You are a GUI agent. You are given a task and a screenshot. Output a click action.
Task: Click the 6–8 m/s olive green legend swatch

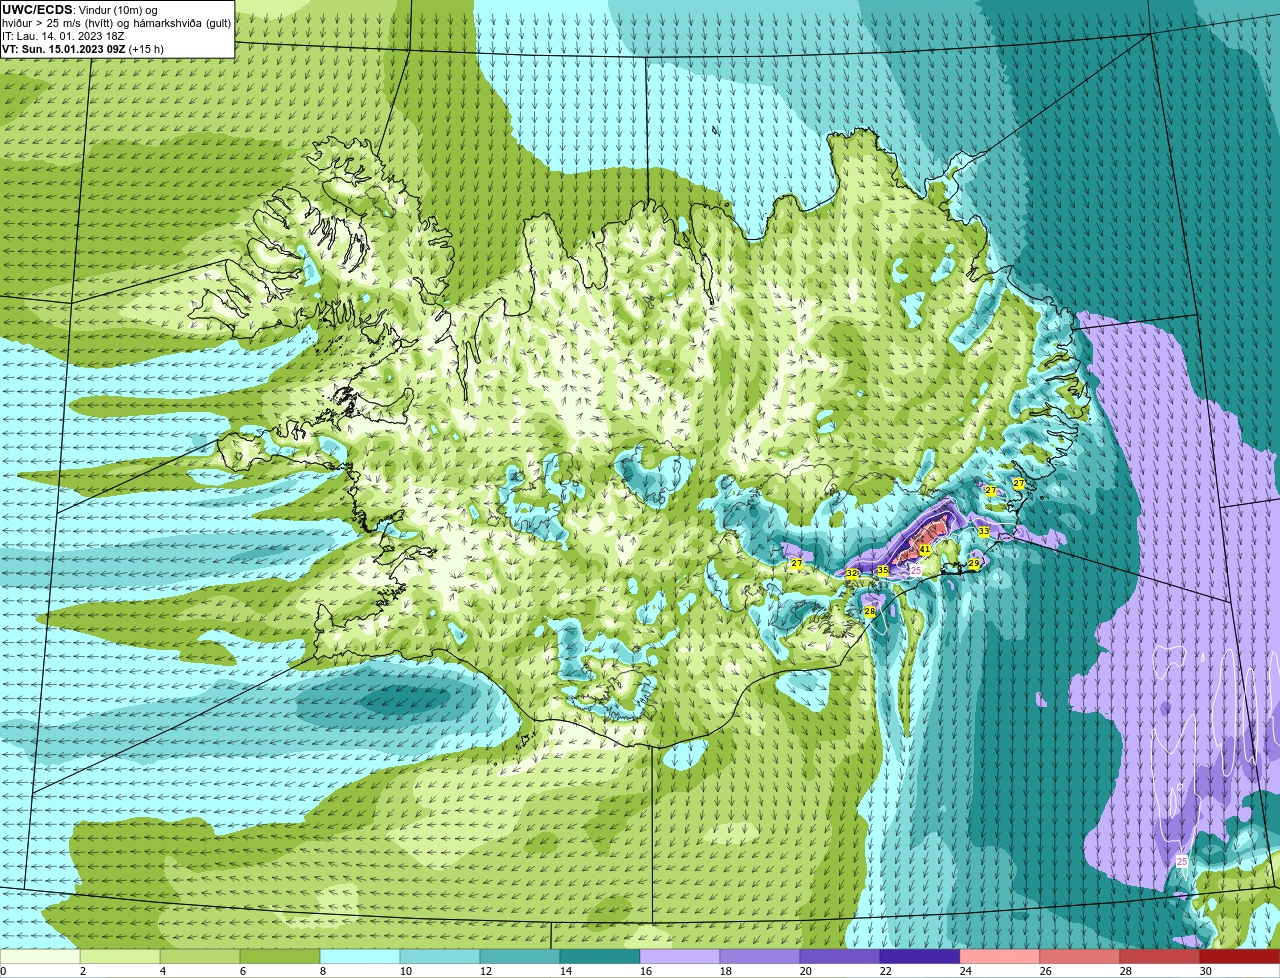click(280, 957)
